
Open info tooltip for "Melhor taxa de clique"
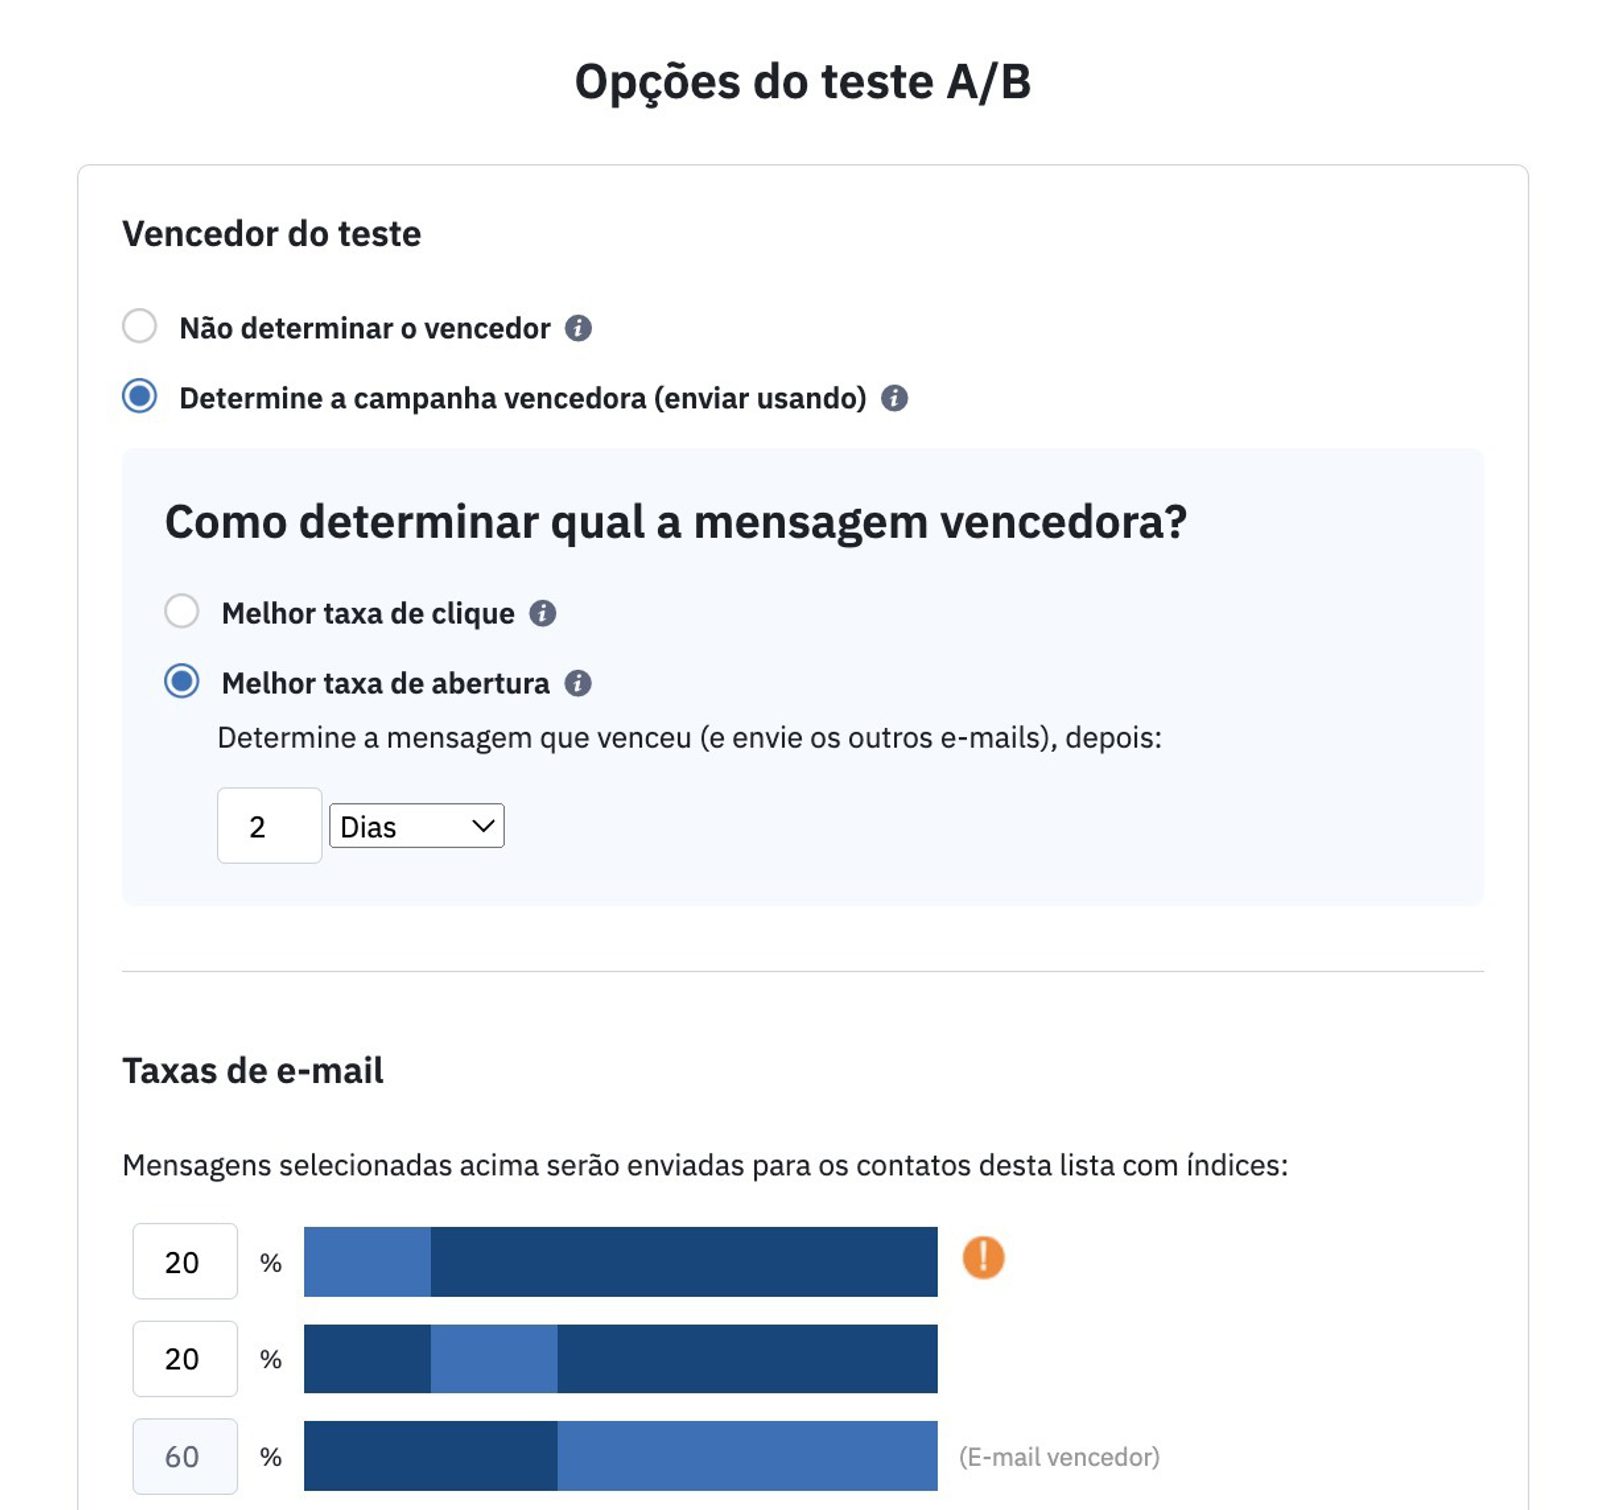(x=543, y=613)
